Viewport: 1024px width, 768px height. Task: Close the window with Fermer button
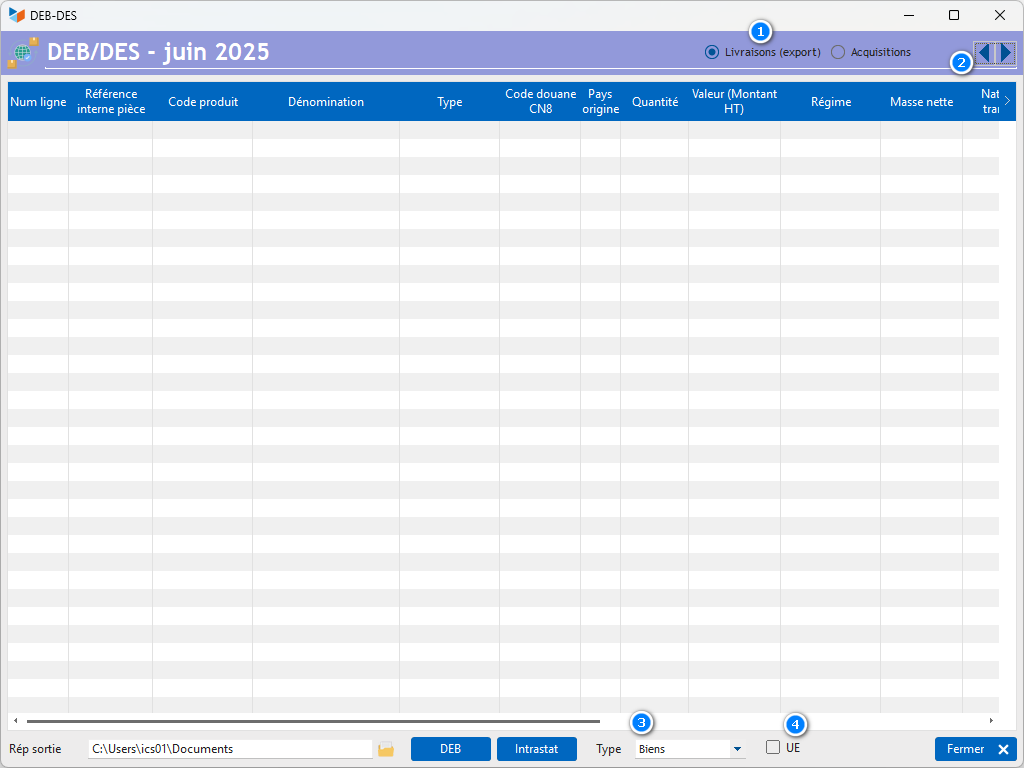(x=975, y=749)
